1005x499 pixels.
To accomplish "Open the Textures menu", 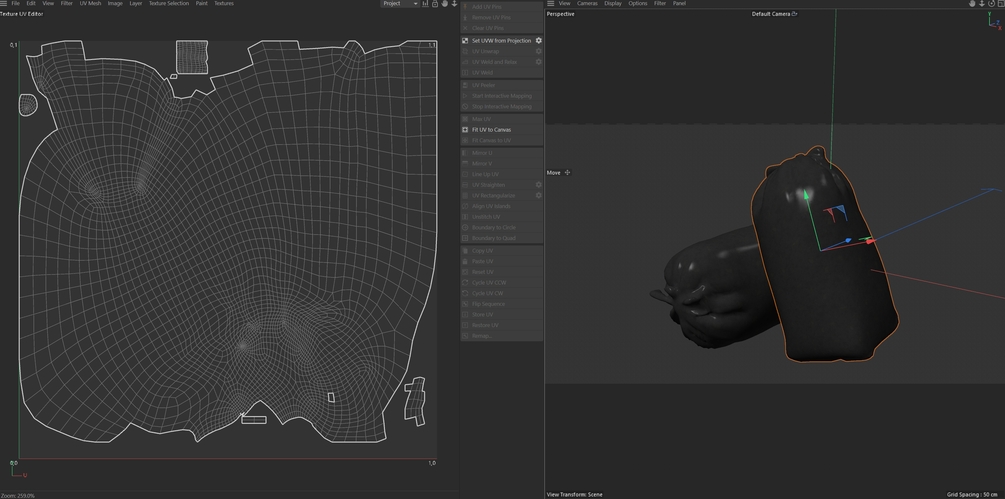I will click(x=224, y=3).
